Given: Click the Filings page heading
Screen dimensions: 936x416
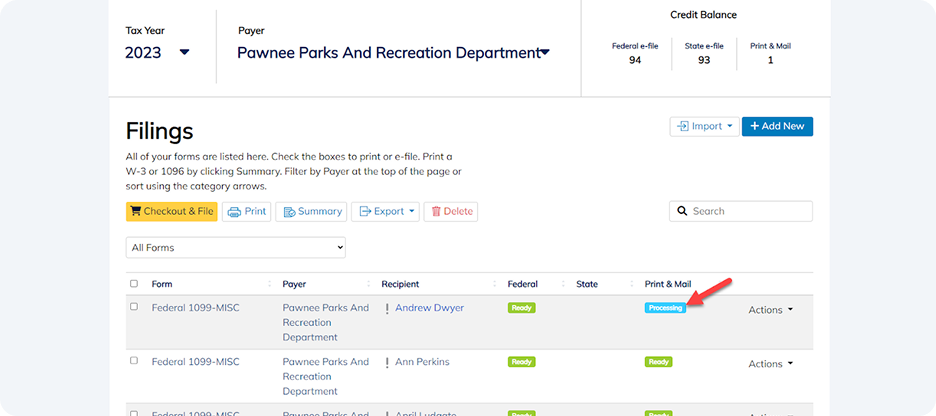Looking at the screenshot, I should (159, 131).
